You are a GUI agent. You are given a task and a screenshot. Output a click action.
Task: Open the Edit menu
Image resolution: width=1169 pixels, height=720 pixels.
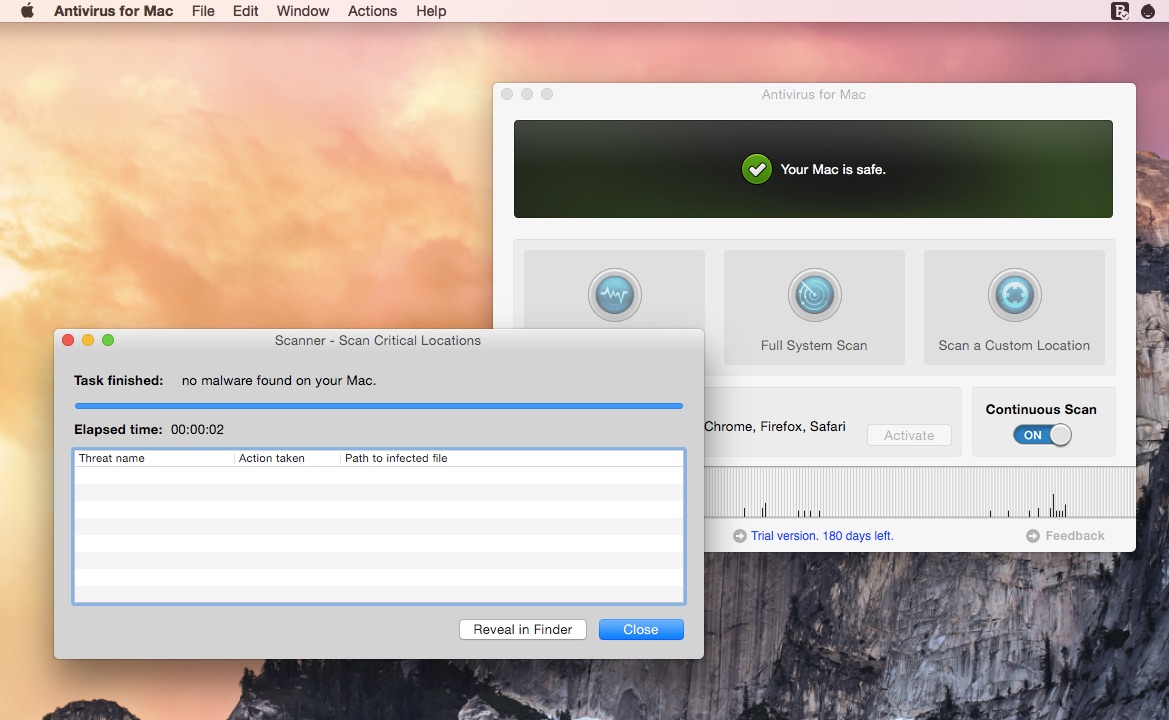(x=245, y=11)
